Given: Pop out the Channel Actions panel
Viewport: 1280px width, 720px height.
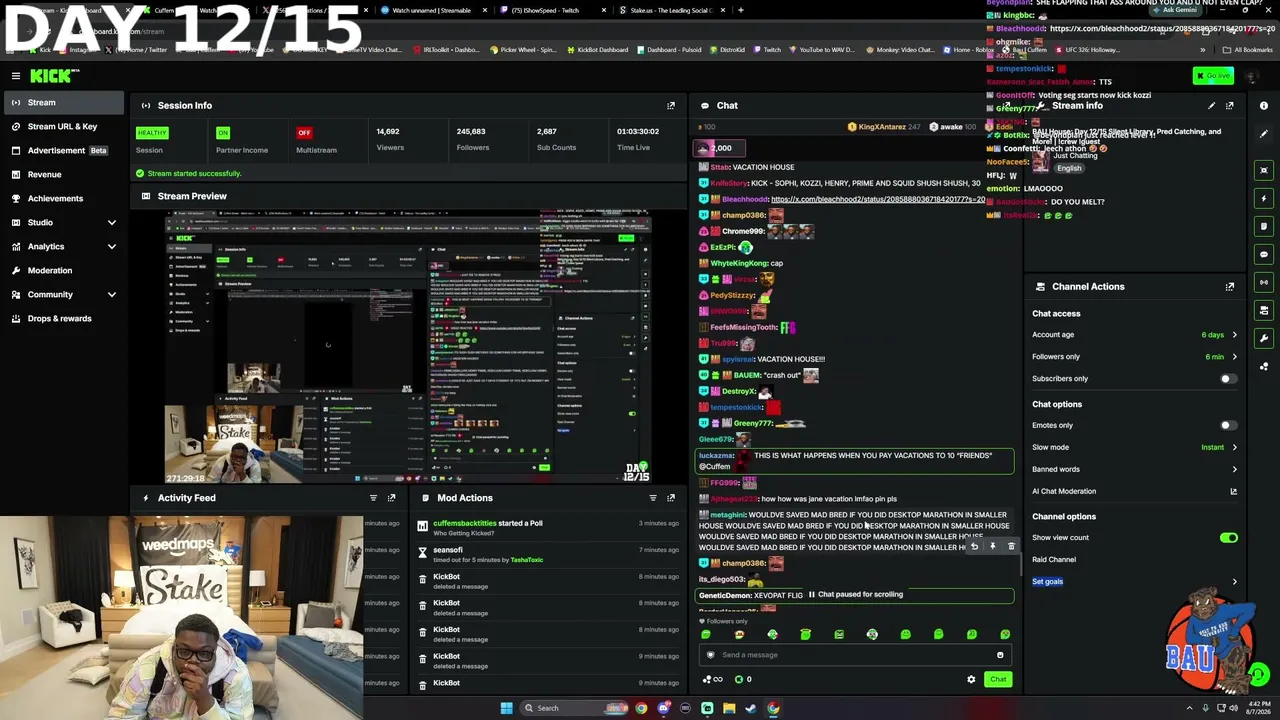Looking at the screenshot, I should (x=1230, y=287).
